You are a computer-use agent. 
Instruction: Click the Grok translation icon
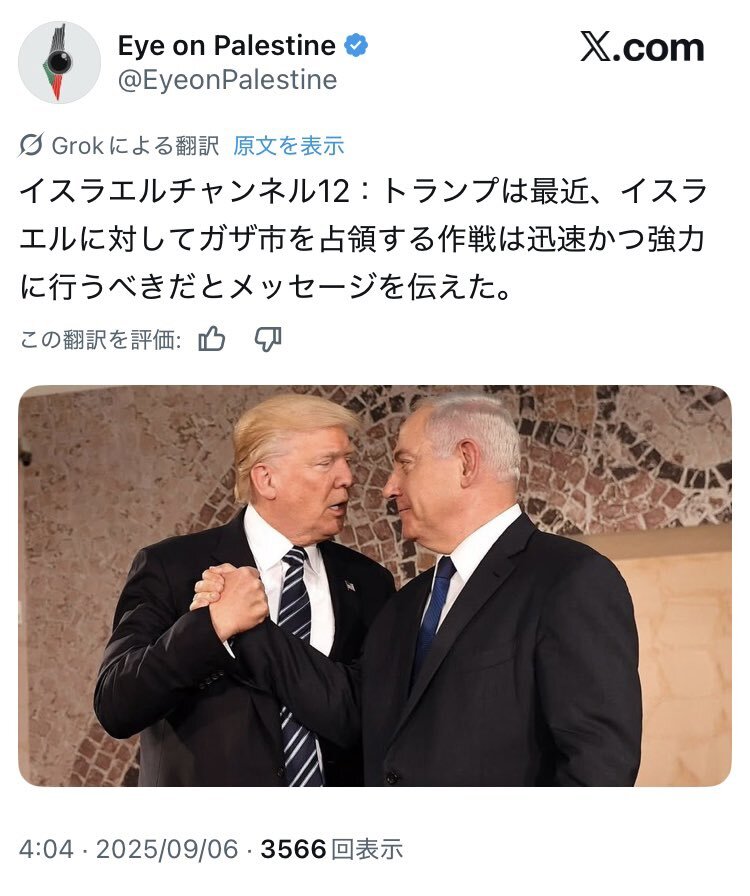click(31, 145)
